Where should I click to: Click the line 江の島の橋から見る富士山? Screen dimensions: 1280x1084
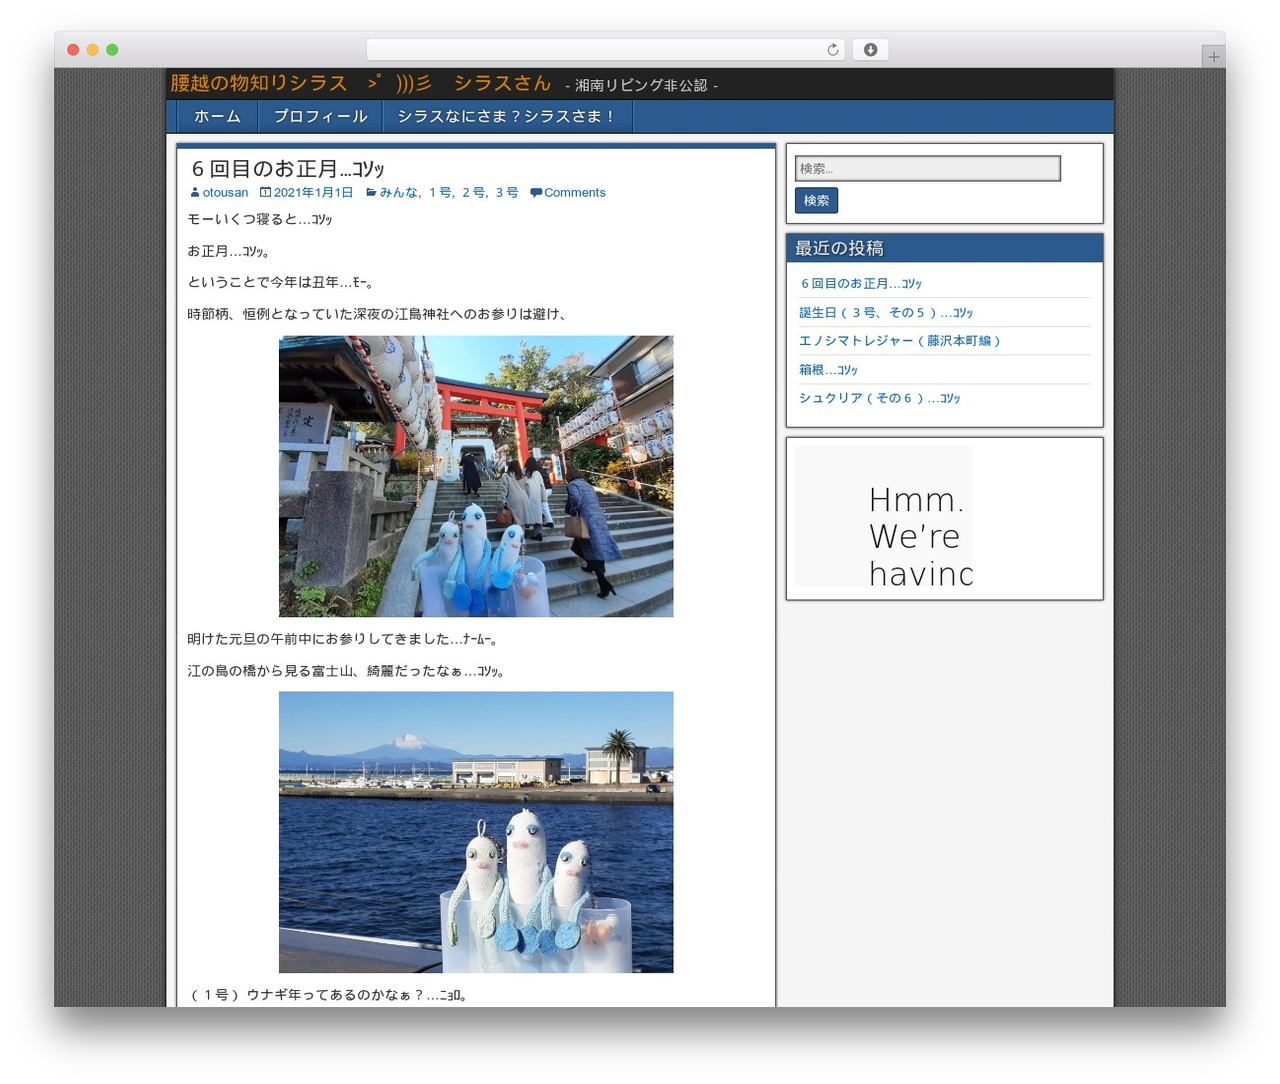coord(347,671)
